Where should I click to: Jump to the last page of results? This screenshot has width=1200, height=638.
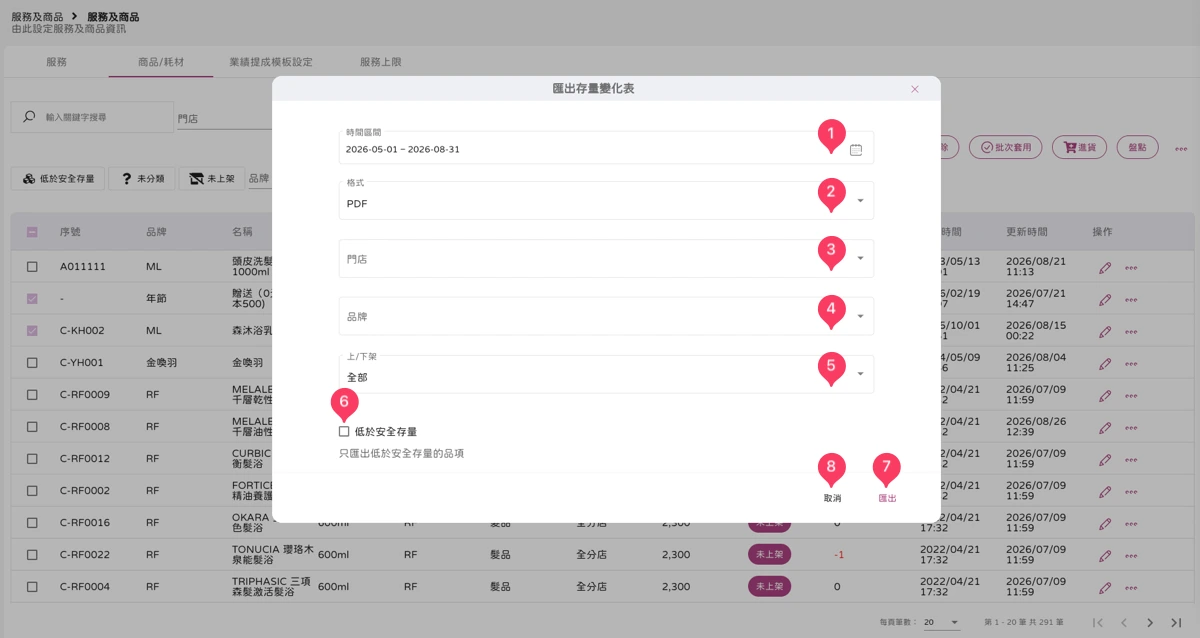click(x=1176, y=622)
